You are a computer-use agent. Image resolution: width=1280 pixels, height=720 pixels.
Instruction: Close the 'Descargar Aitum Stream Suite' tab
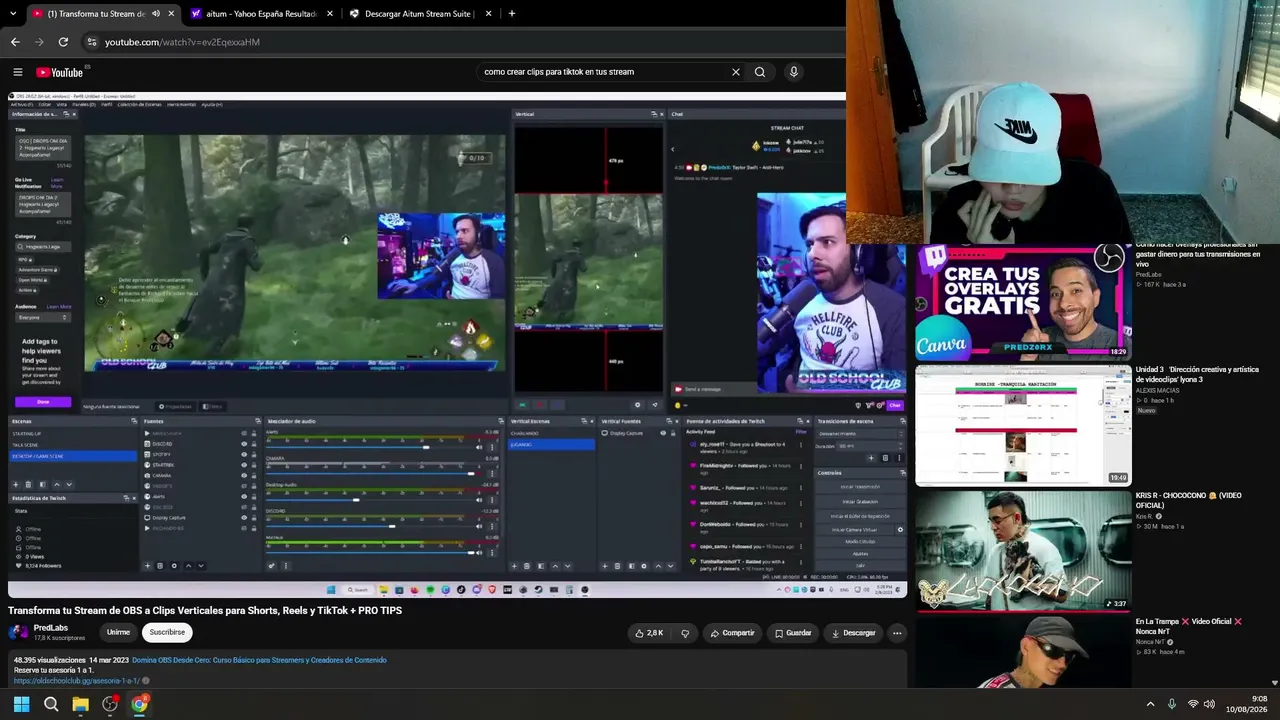tap(488, 14)
